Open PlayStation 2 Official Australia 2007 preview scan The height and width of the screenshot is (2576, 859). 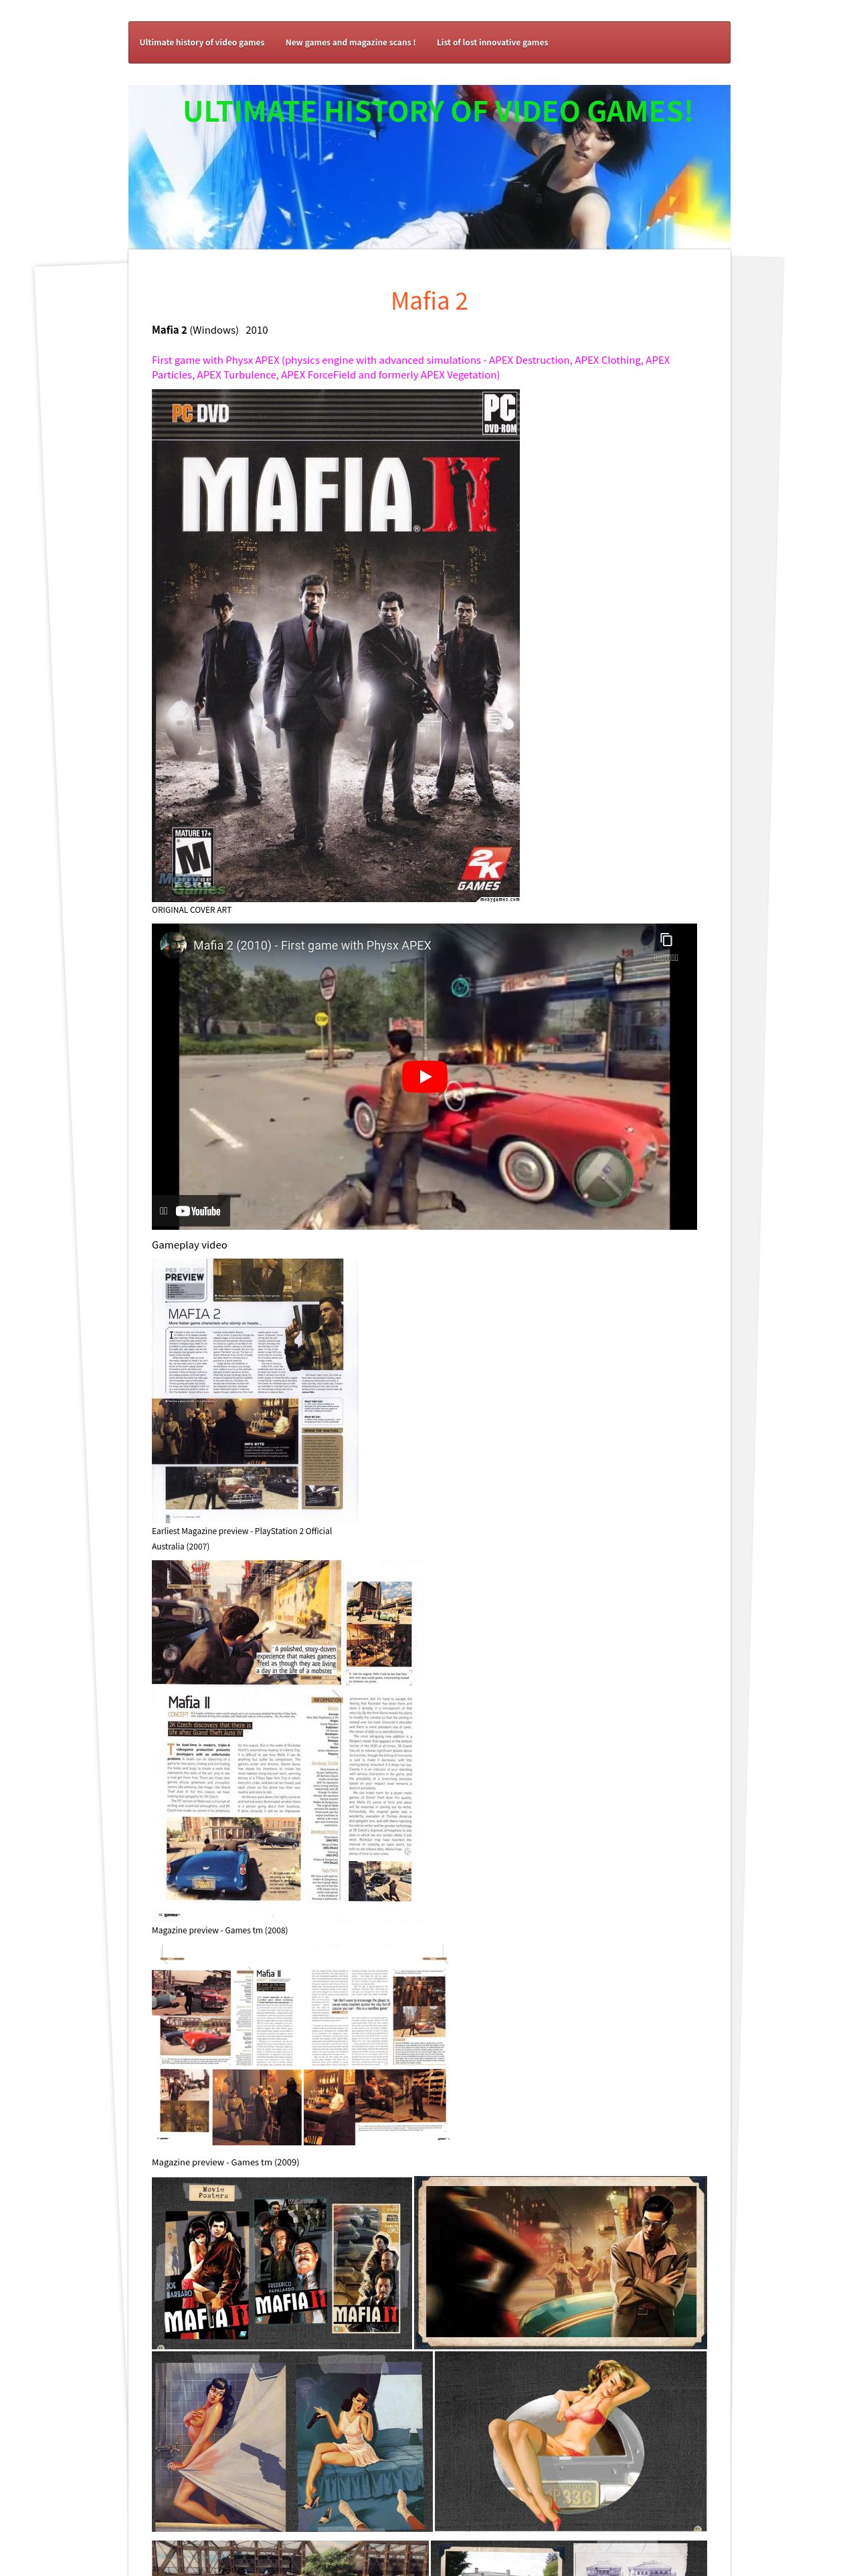click(x=255, y=1390)
